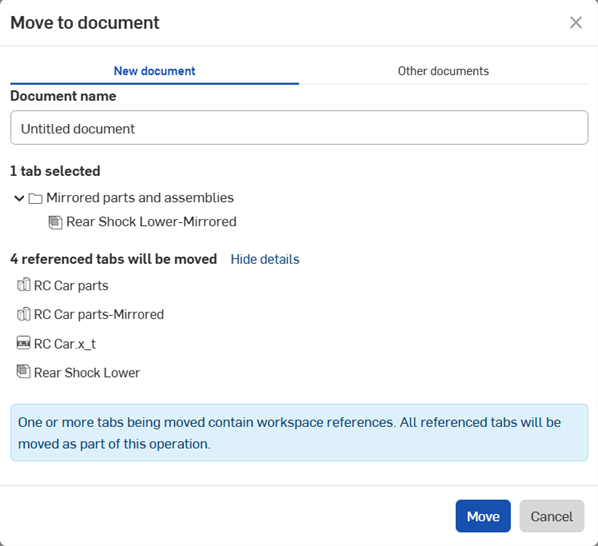Click the 1 tab selected heading
The width and height of the screenshot is (598, 546).
[x=55, y=171]
